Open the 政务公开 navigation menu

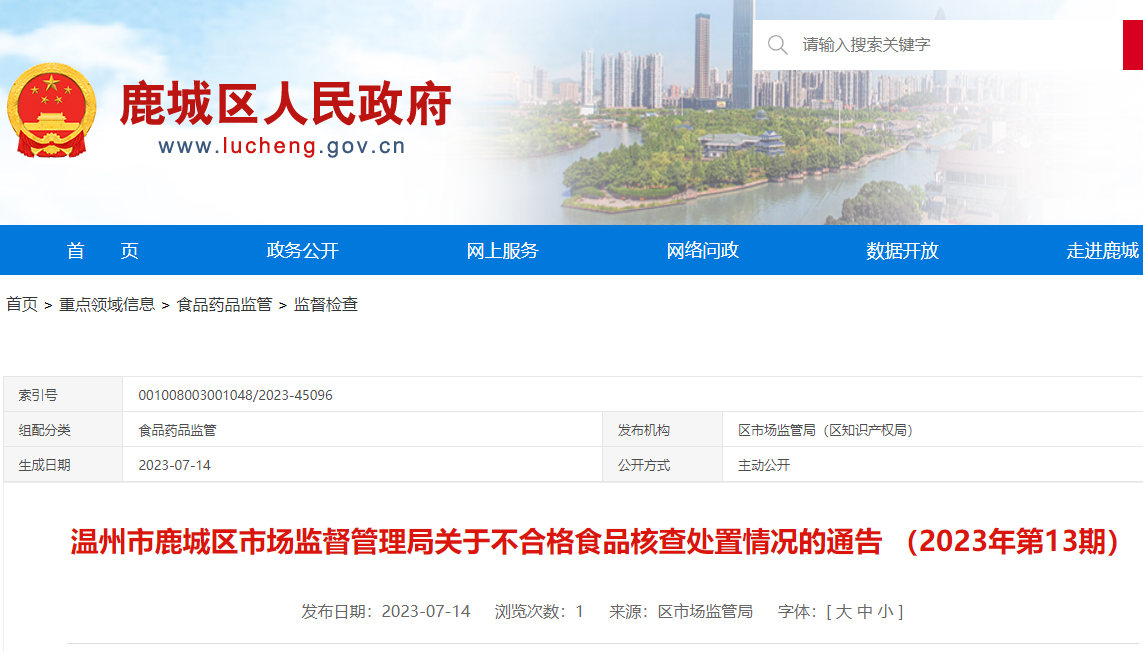point(302,251)
